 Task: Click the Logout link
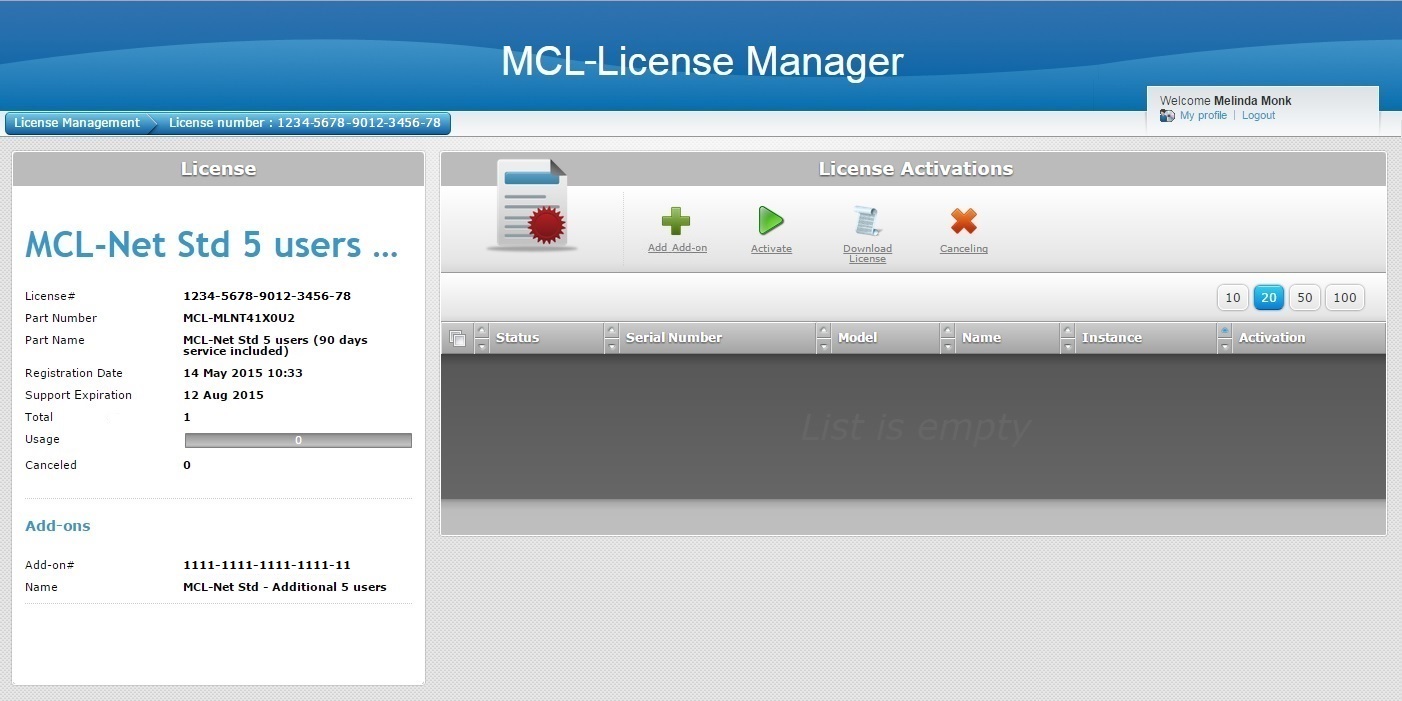pos(1258,116)
